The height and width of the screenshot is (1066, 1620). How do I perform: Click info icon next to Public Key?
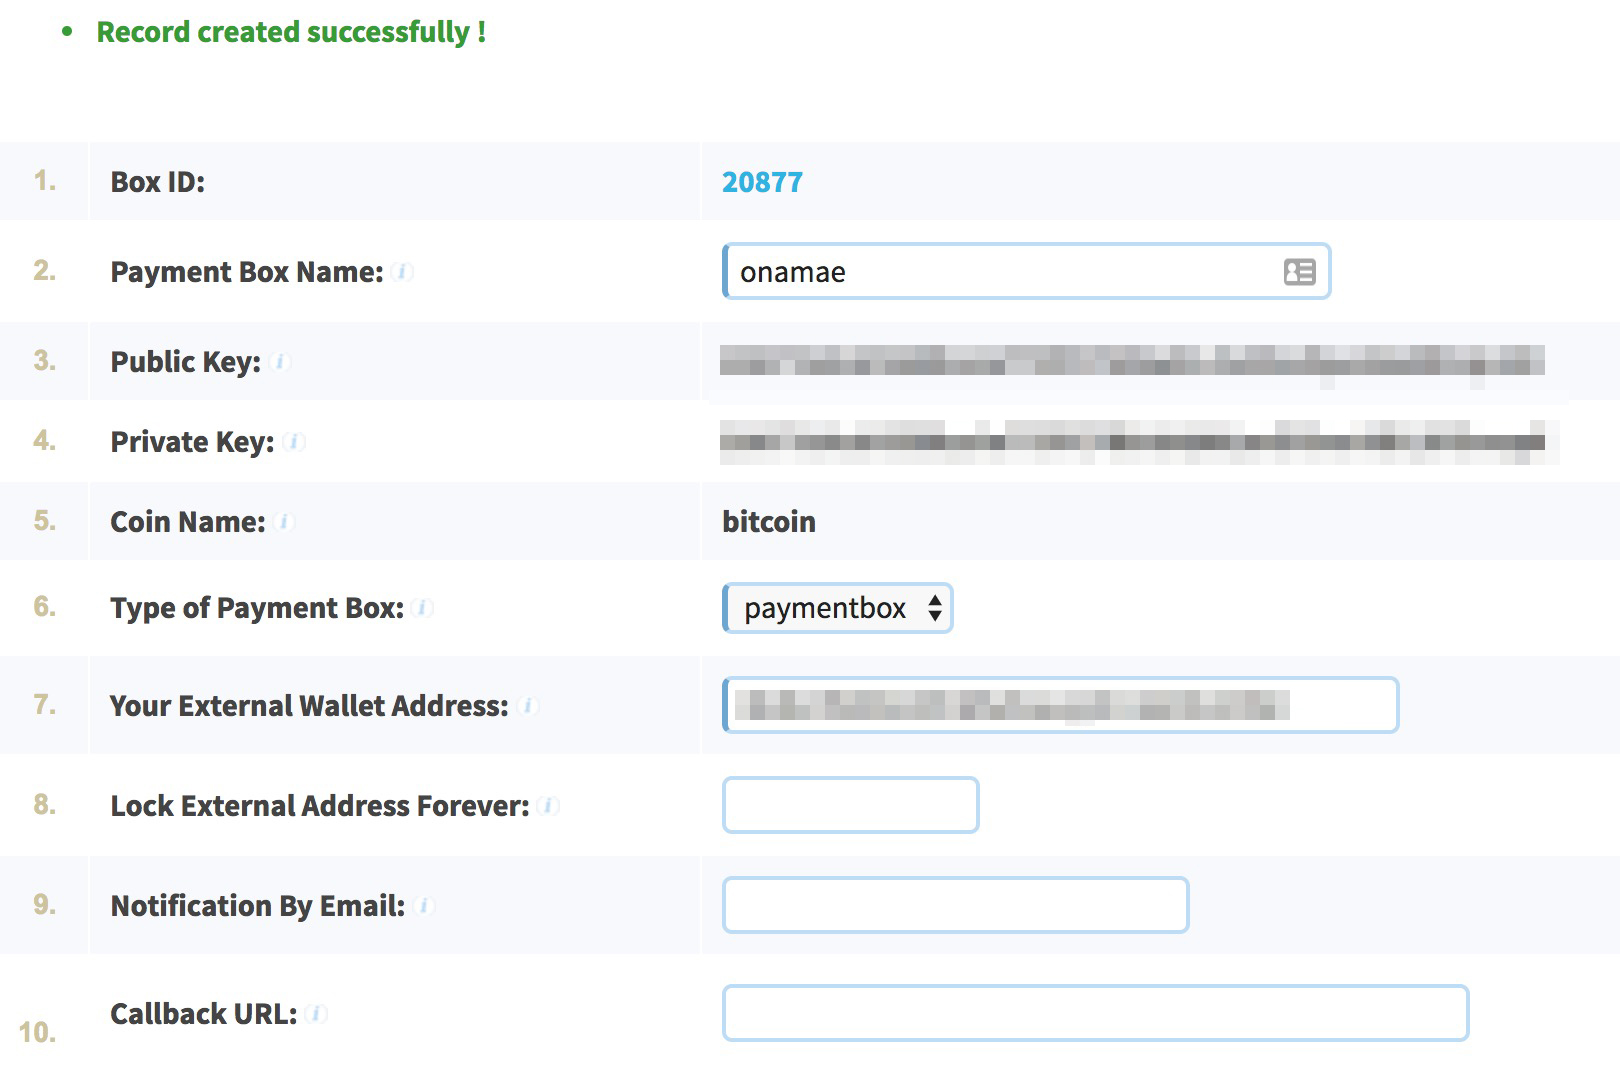click(x=280, y=362)
